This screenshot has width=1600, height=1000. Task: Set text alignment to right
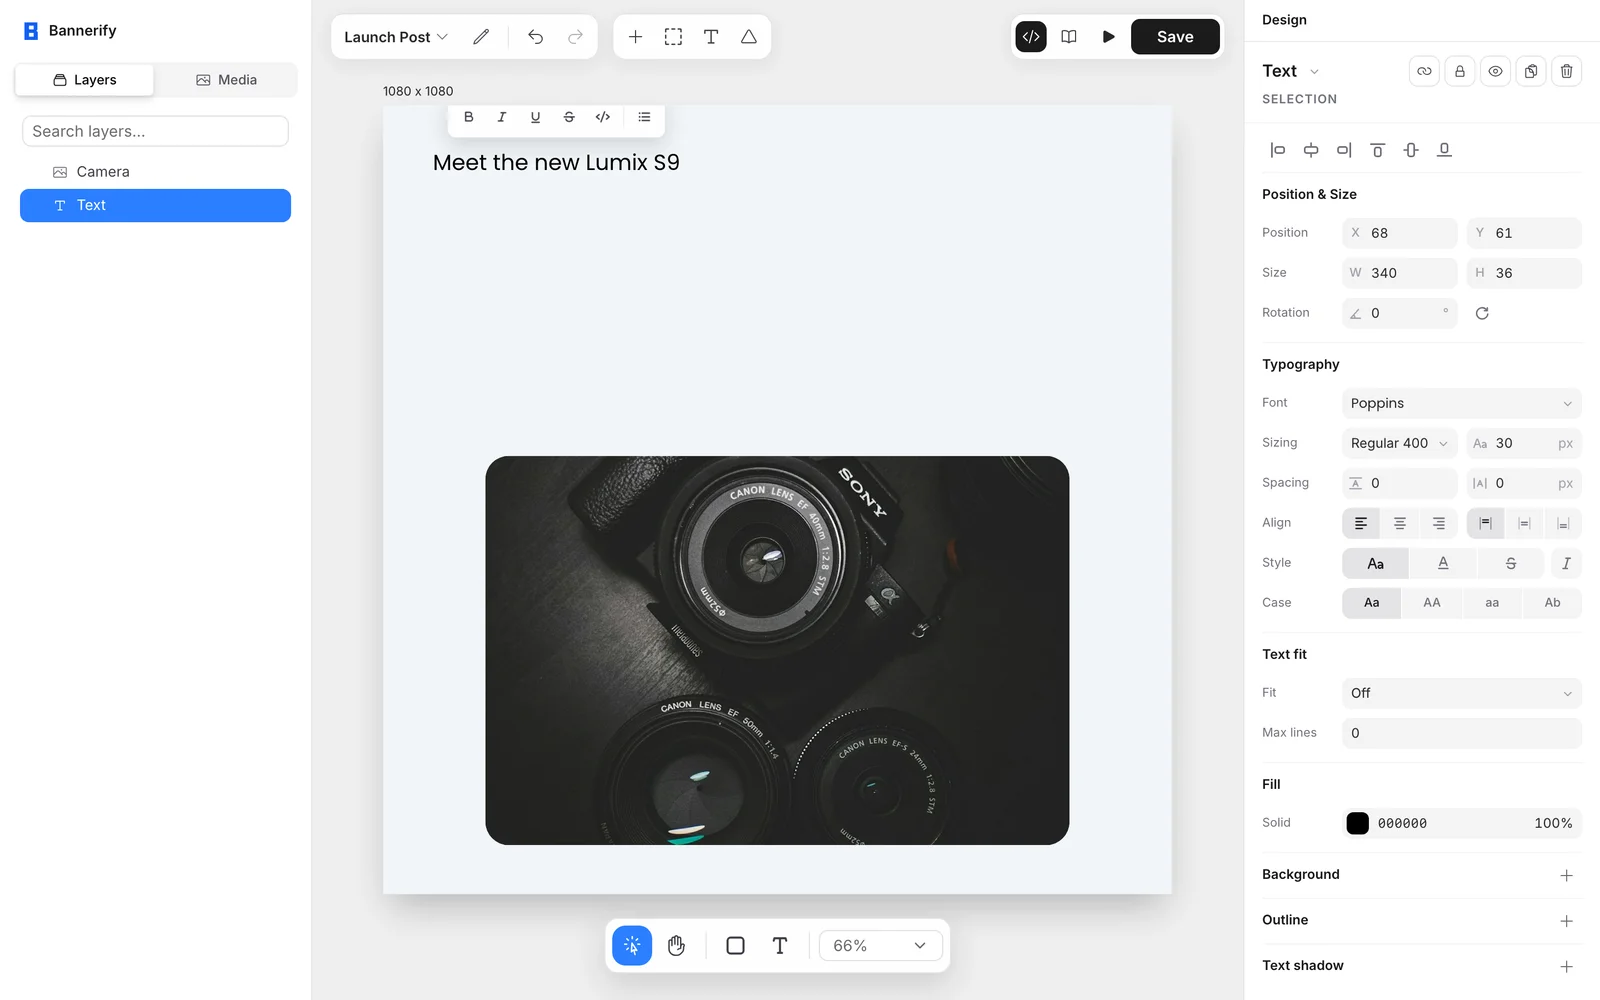pyautogui.click(x=1438, y=523)
